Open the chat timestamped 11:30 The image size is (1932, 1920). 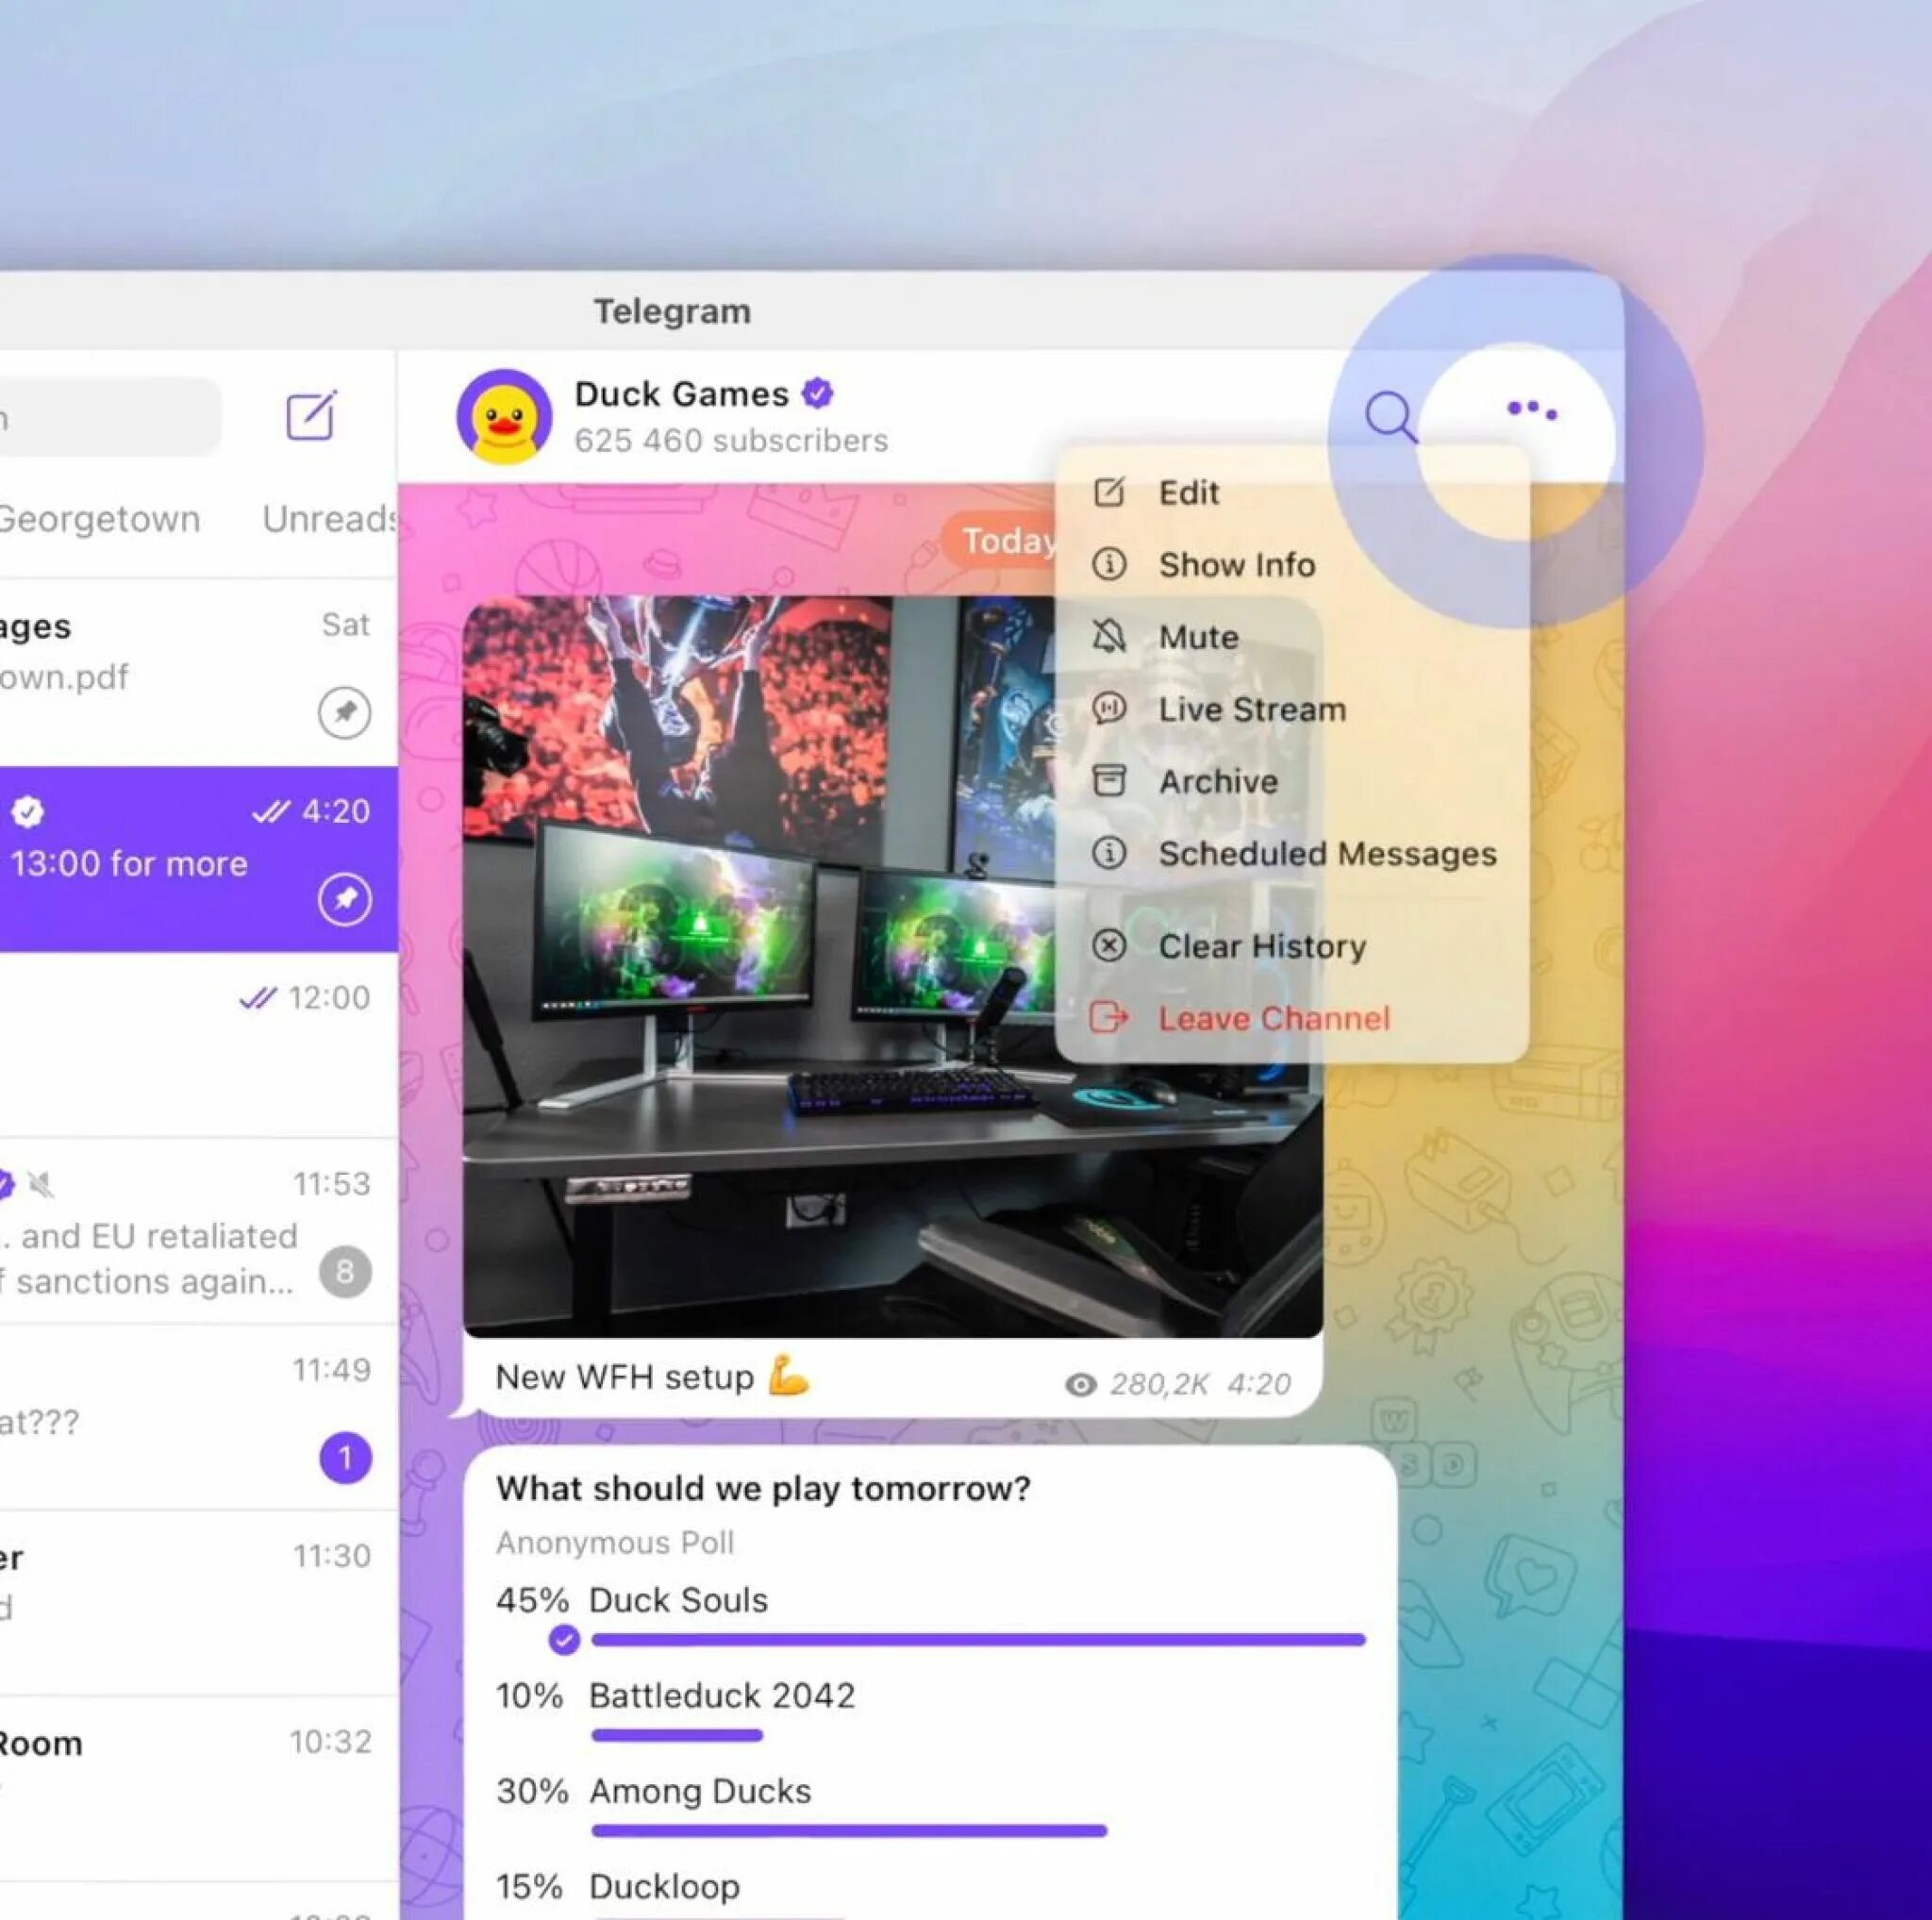point(198,1603)
